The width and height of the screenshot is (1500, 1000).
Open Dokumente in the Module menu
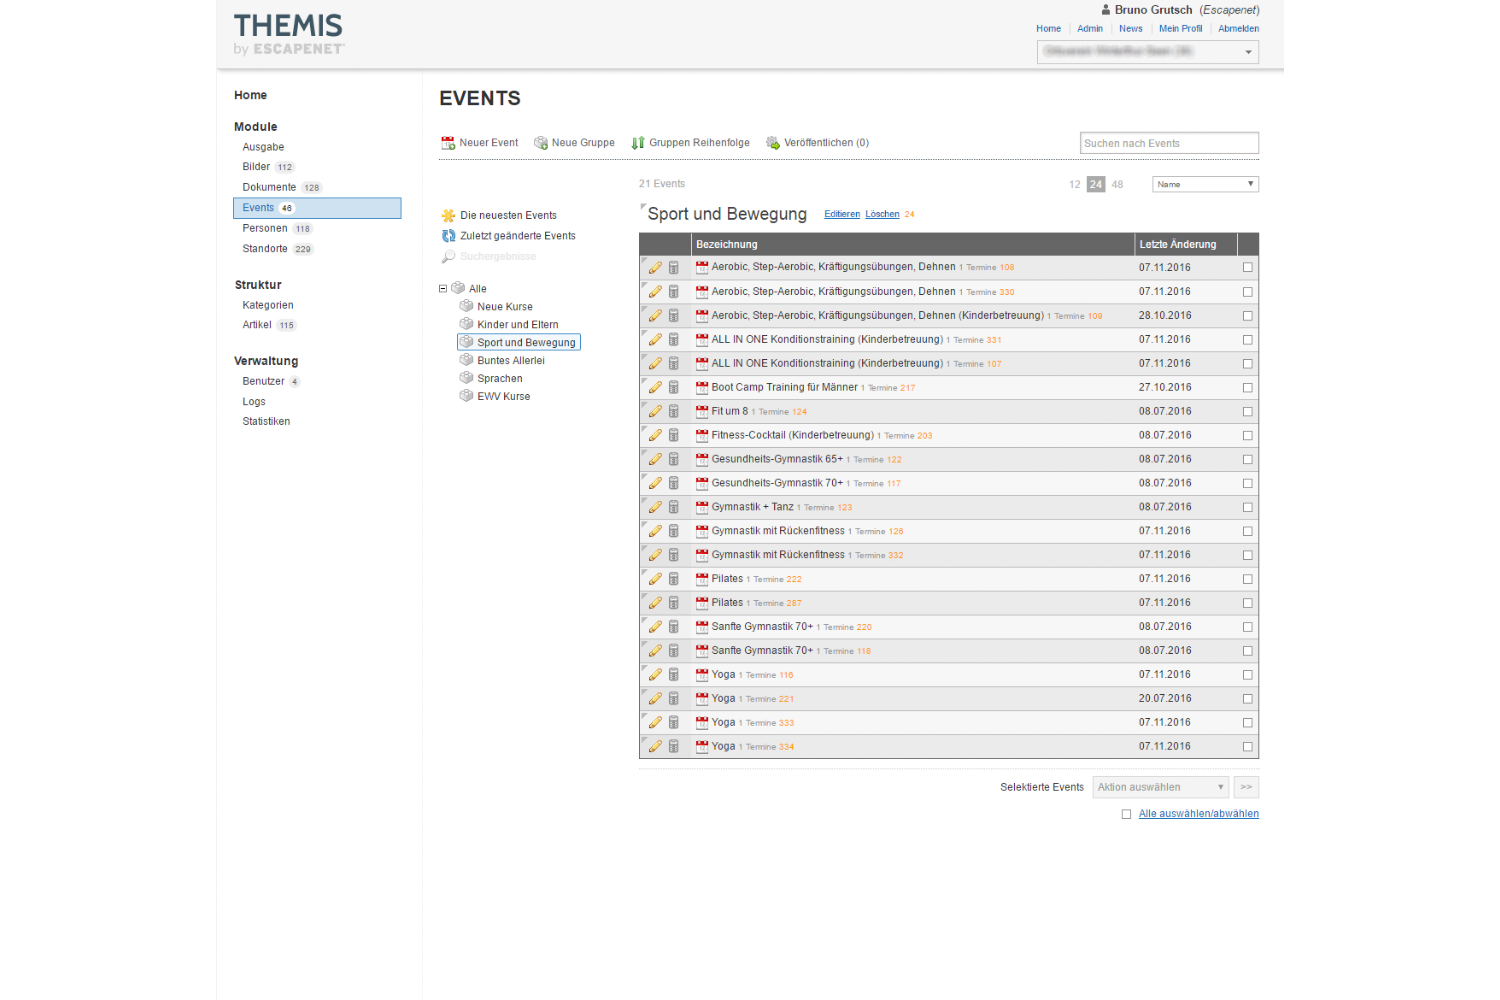(x=269, y=188)
